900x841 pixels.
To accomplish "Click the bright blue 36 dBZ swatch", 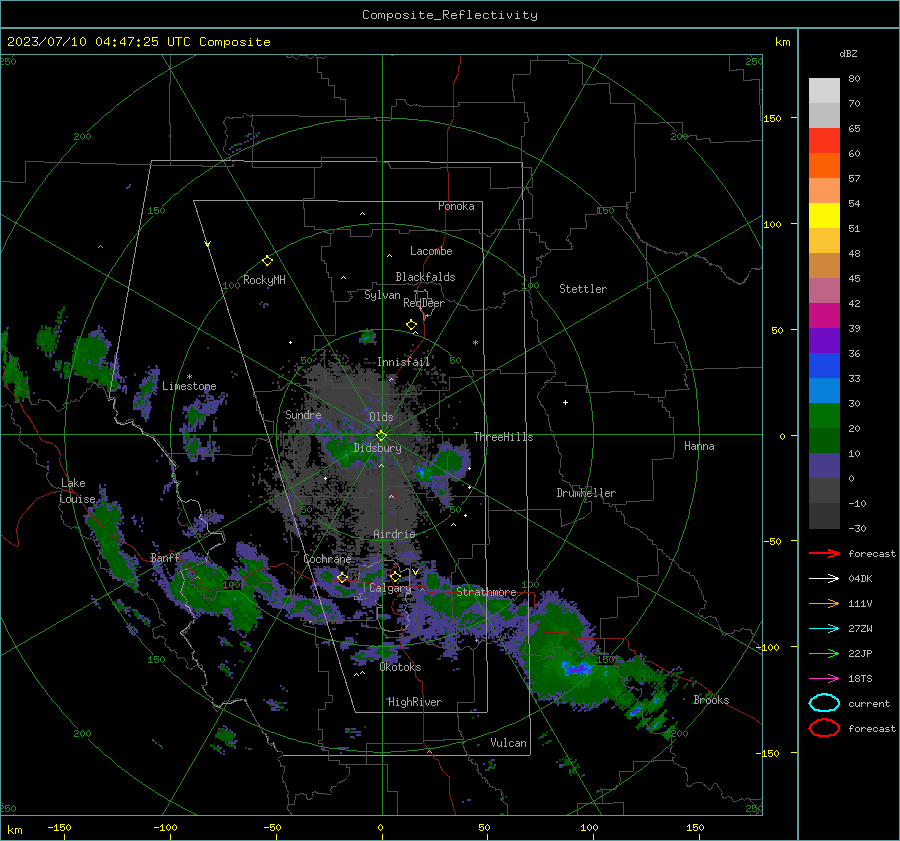I will [x=824, y=365].
